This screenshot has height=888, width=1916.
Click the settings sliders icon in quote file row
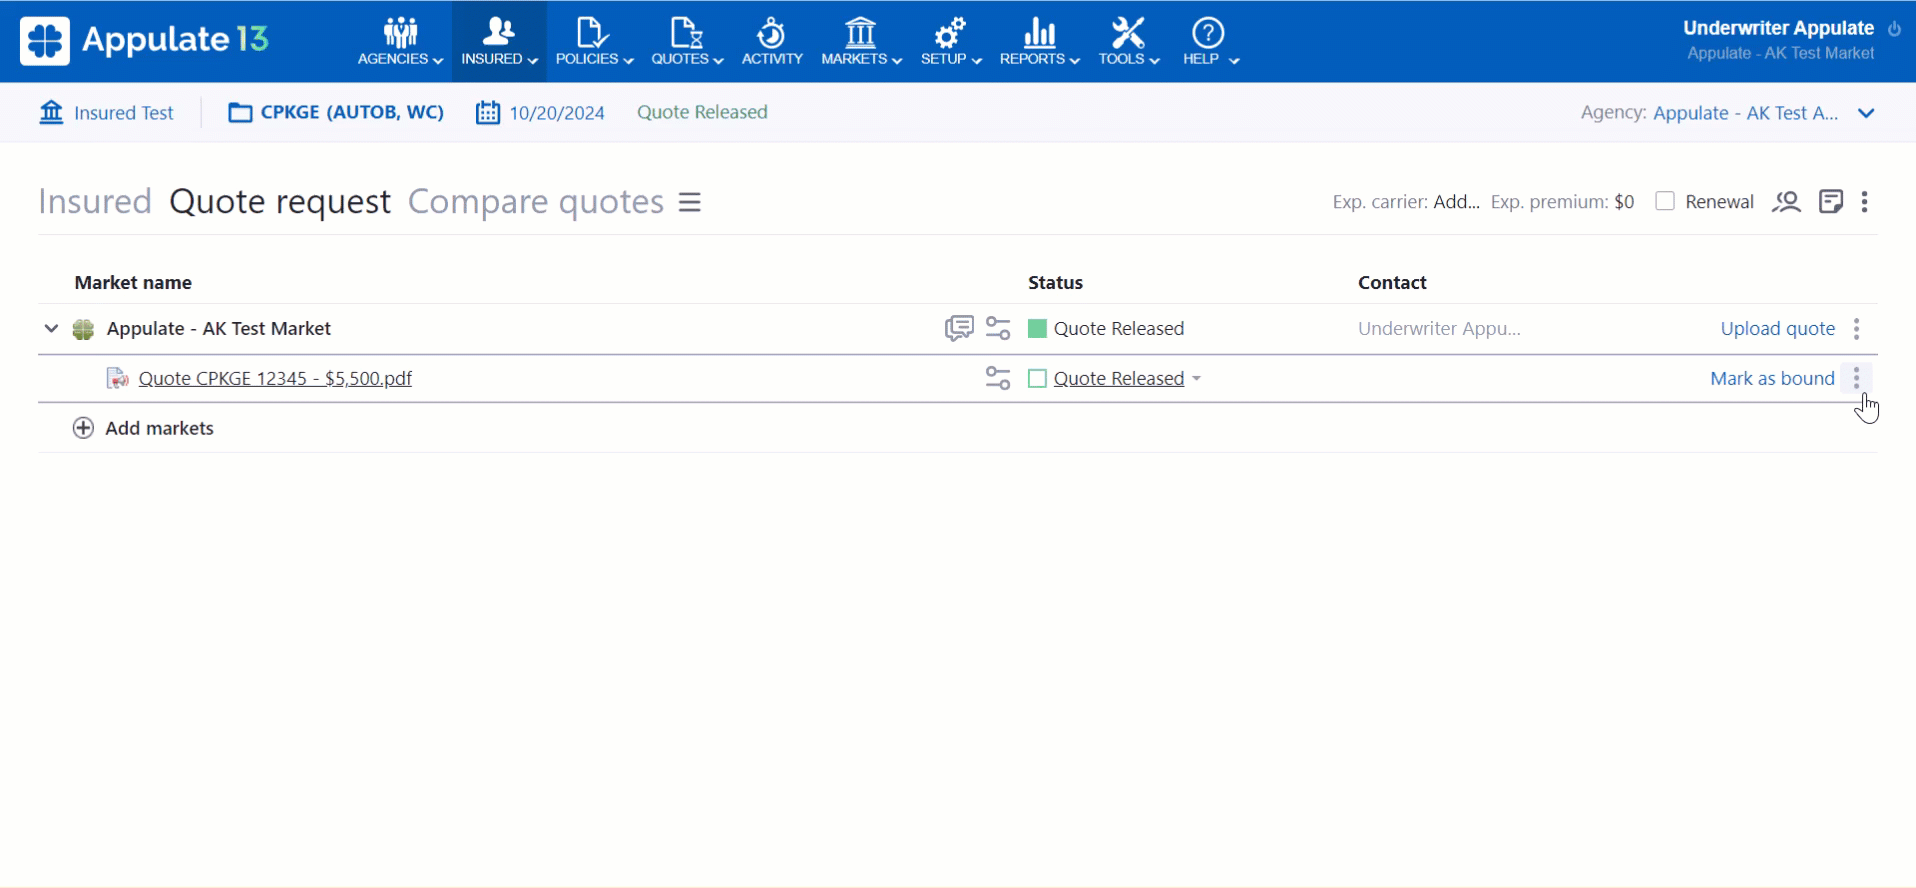(x=997, y=378)
